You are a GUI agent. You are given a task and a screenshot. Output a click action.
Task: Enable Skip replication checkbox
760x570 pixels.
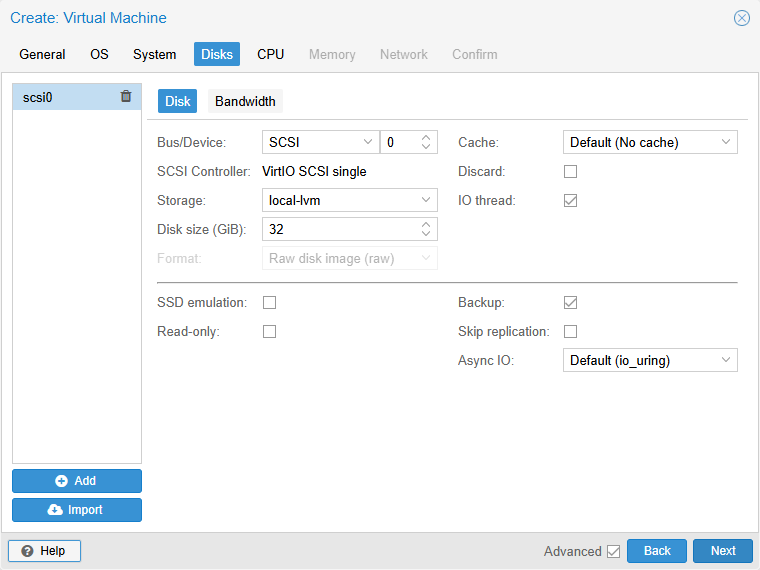[570, 332]
